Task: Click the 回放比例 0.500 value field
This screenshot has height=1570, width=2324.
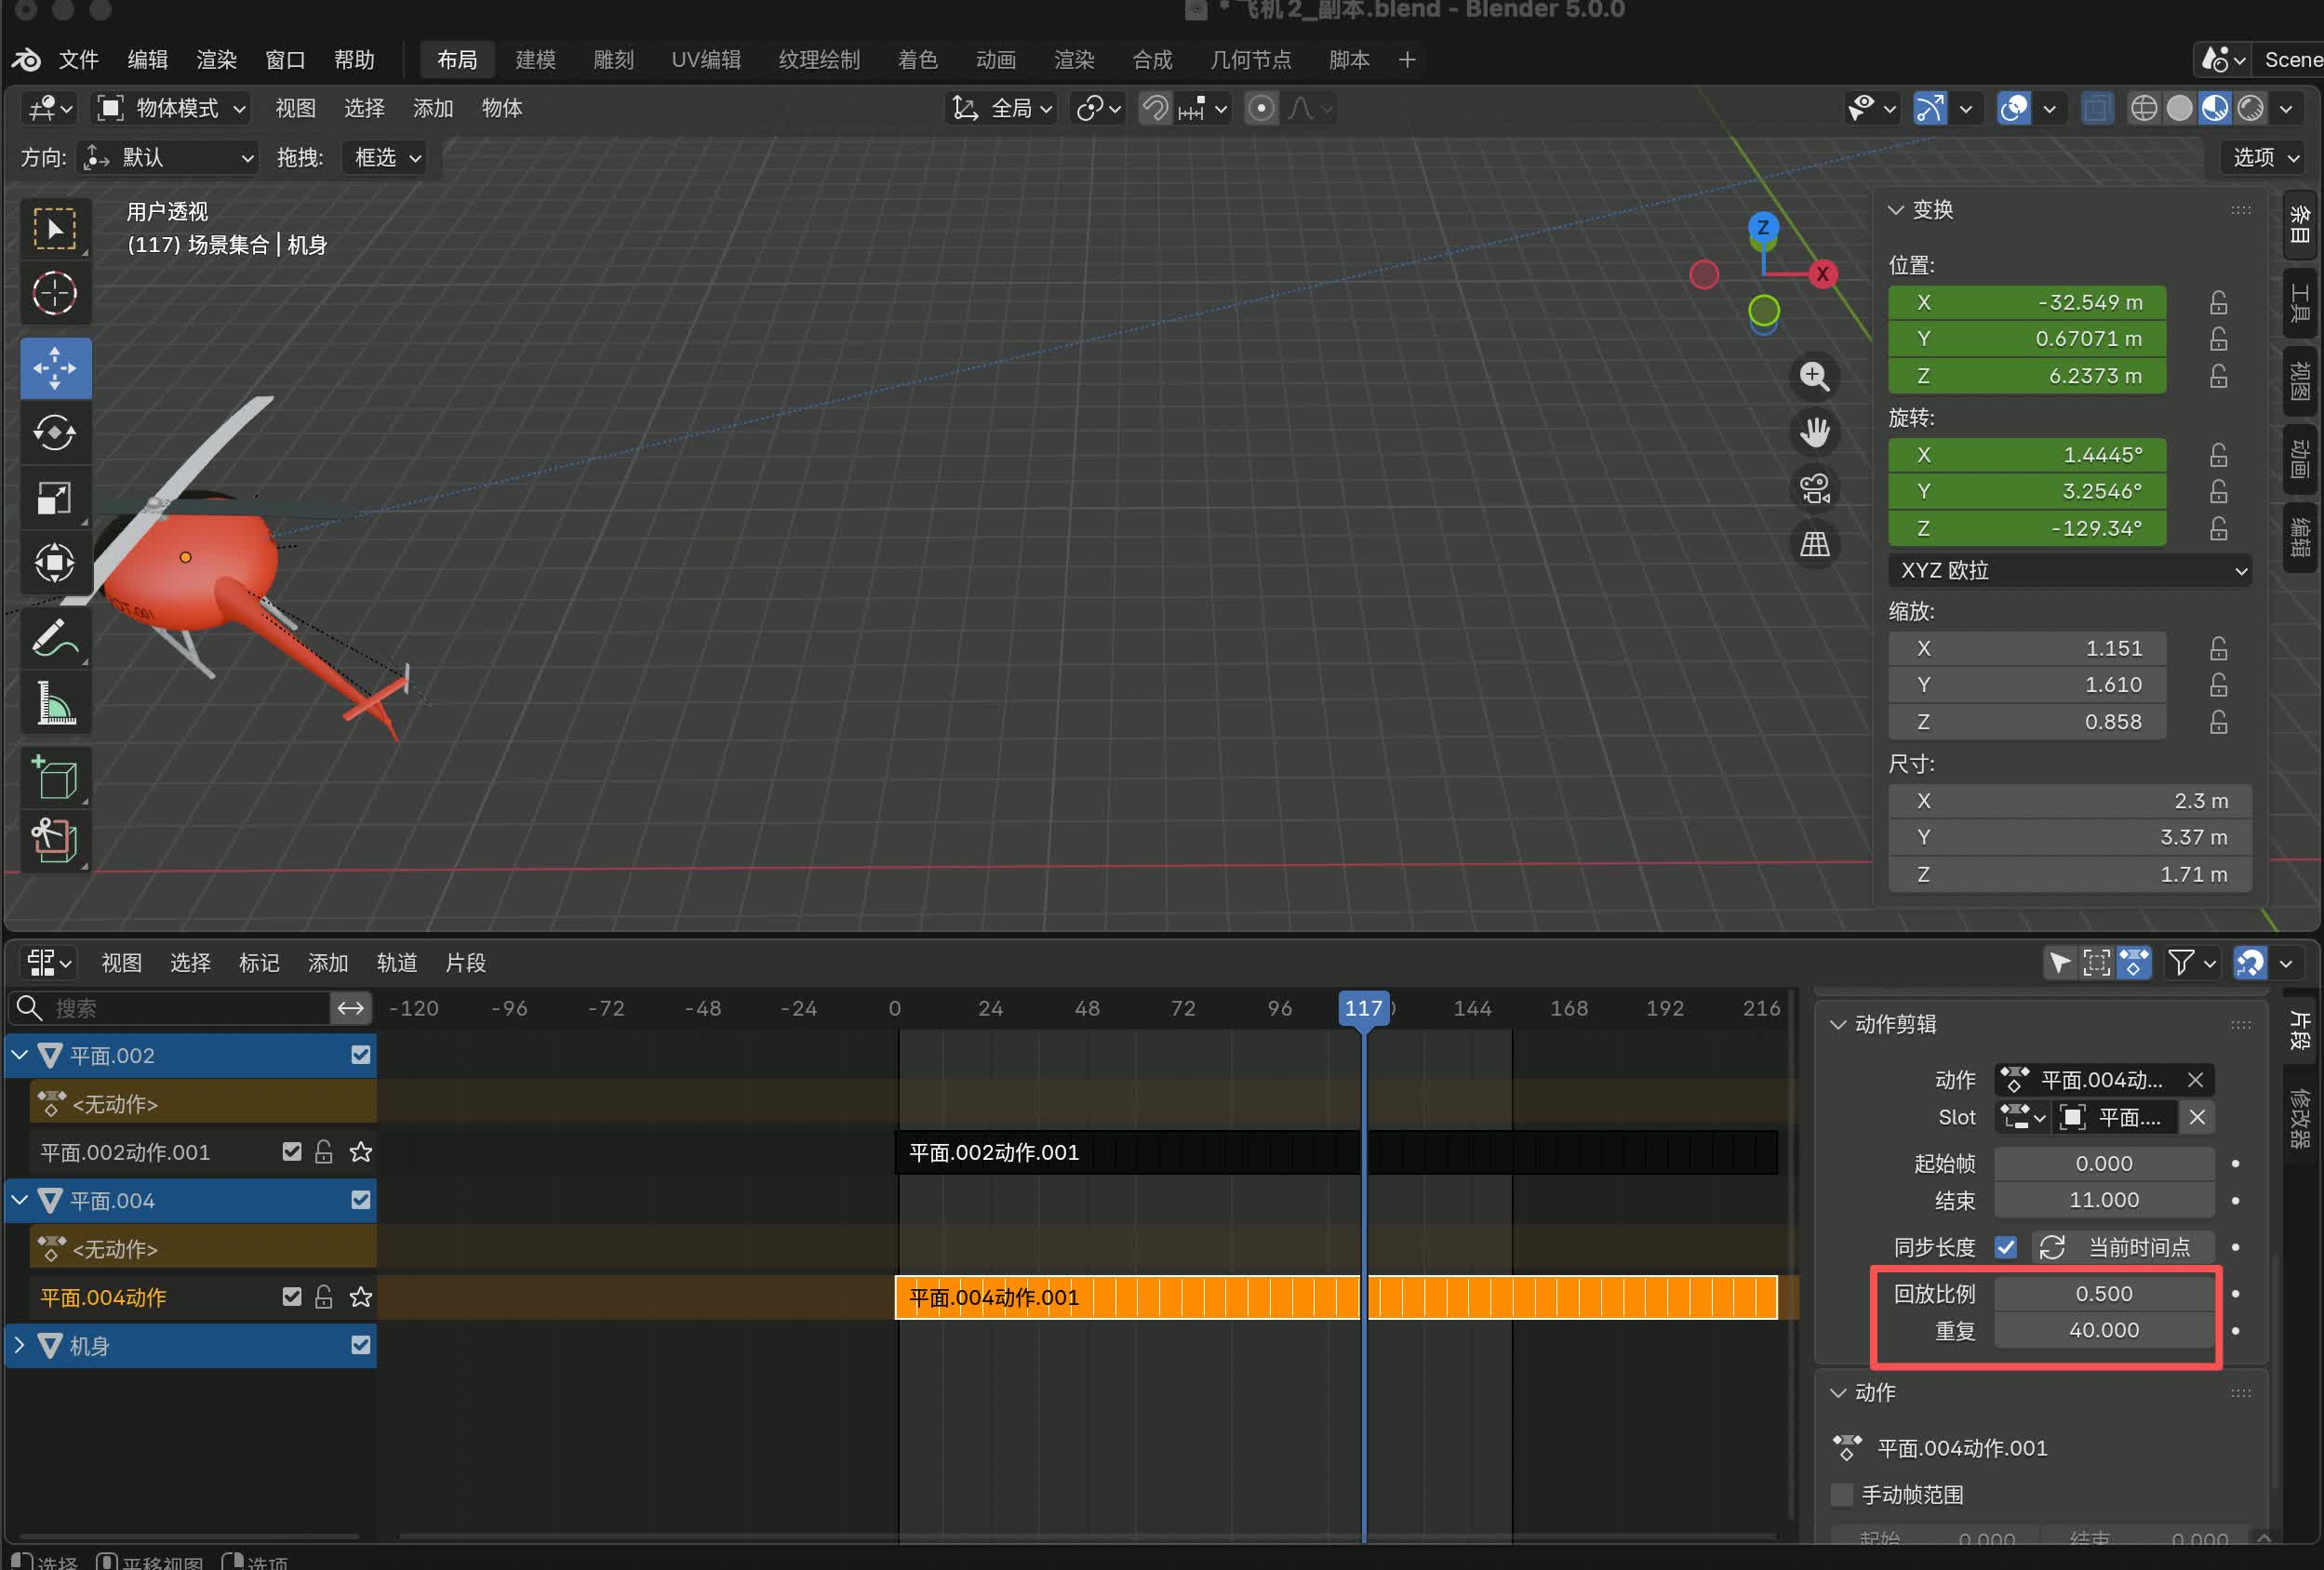Action: [2103, 1294]
